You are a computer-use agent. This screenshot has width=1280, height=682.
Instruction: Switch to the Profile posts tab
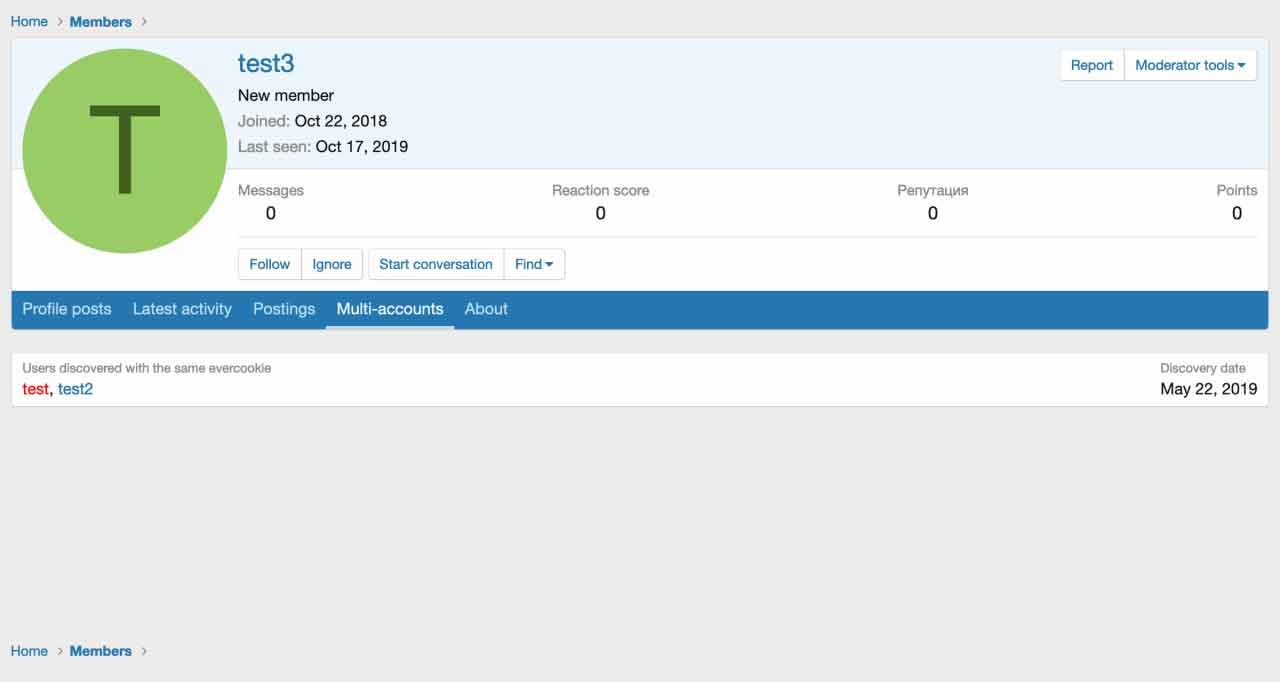[66, 309]
